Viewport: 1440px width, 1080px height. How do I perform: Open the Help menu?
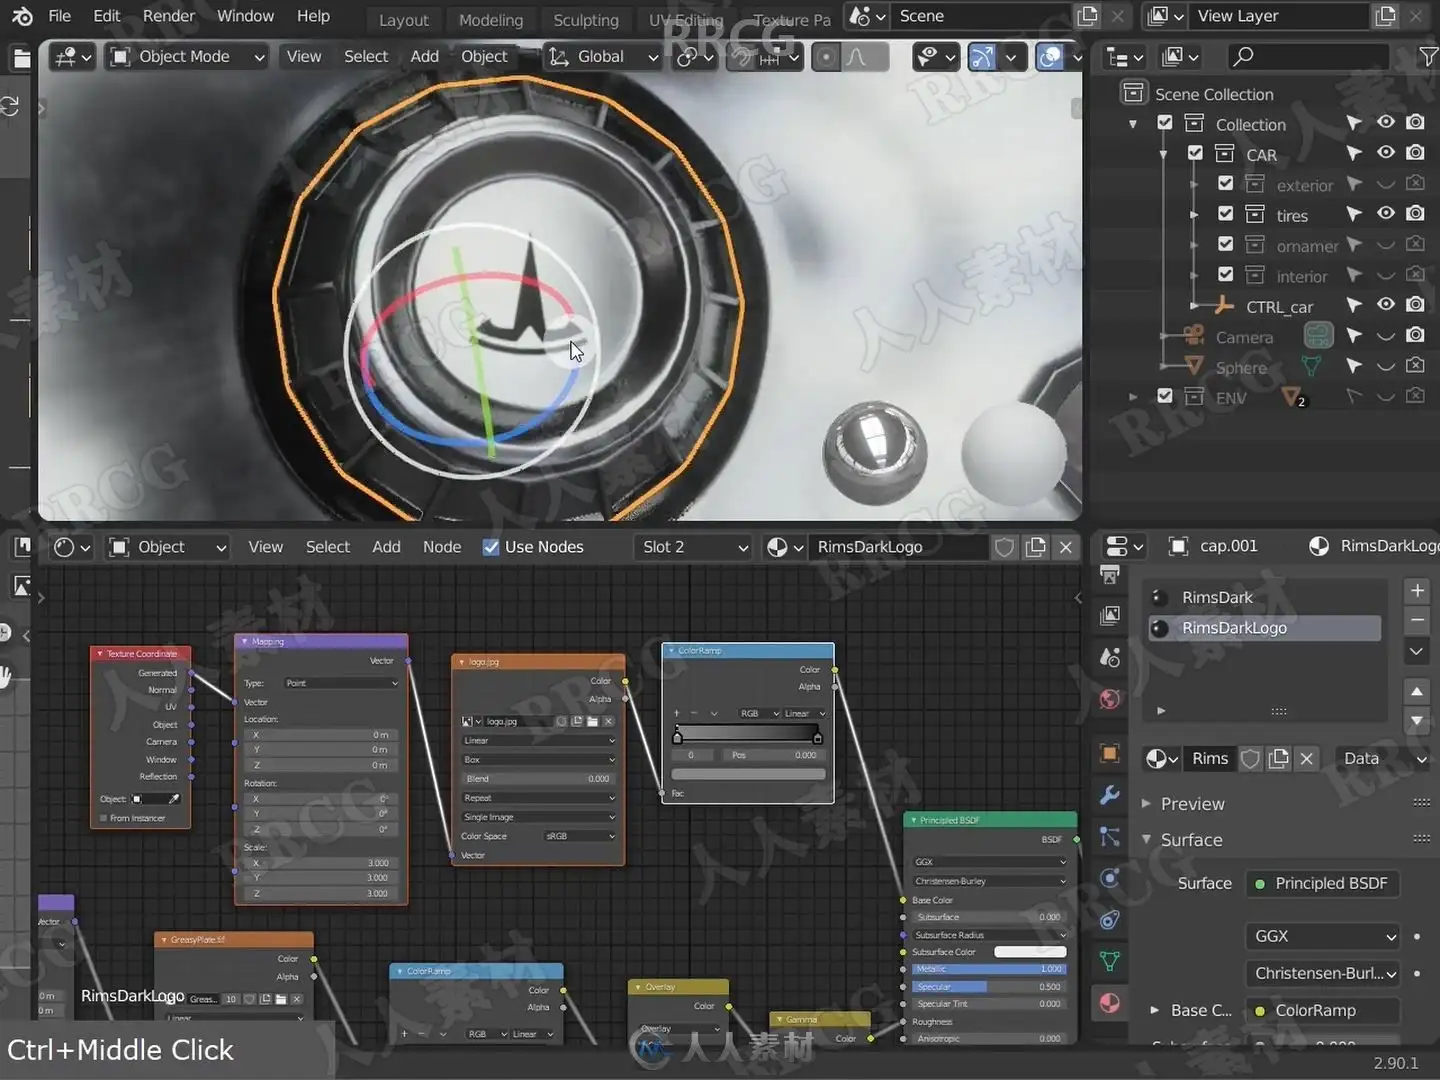[x=313, y=16]
